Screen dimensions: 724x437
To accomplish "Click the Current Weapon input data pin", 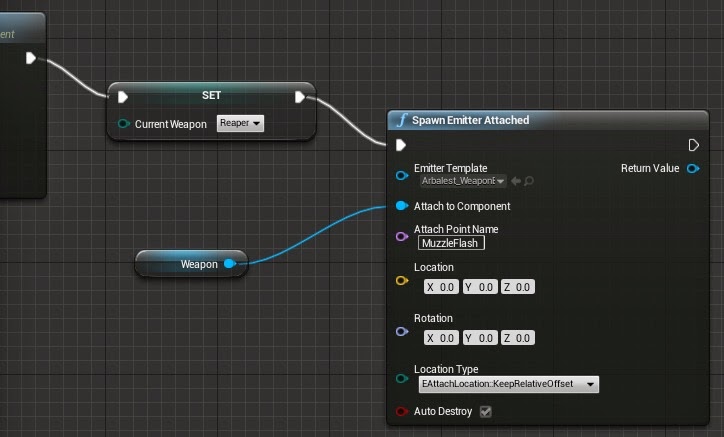I will [123, 123].
